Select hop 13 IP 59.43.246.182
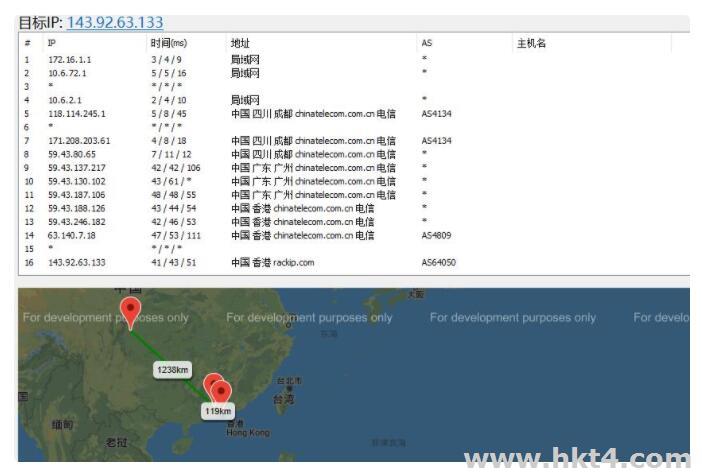Viewport: 702px width, 473px height. coord(77,222)
